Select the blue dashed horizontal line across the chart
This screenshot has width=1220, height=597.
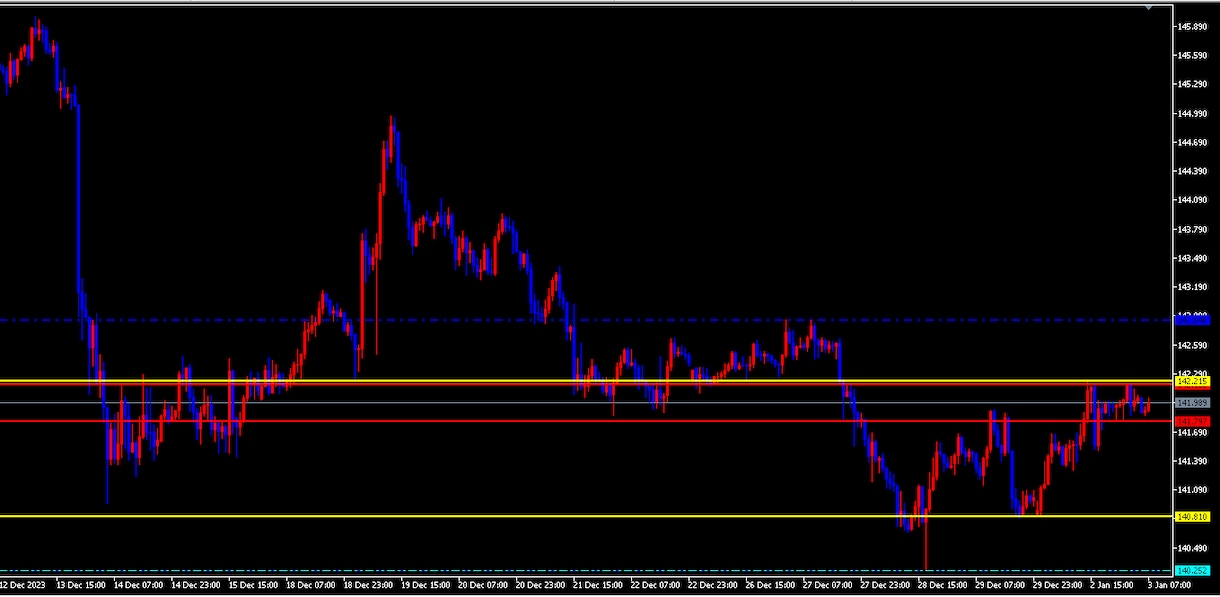pos(585,320)
